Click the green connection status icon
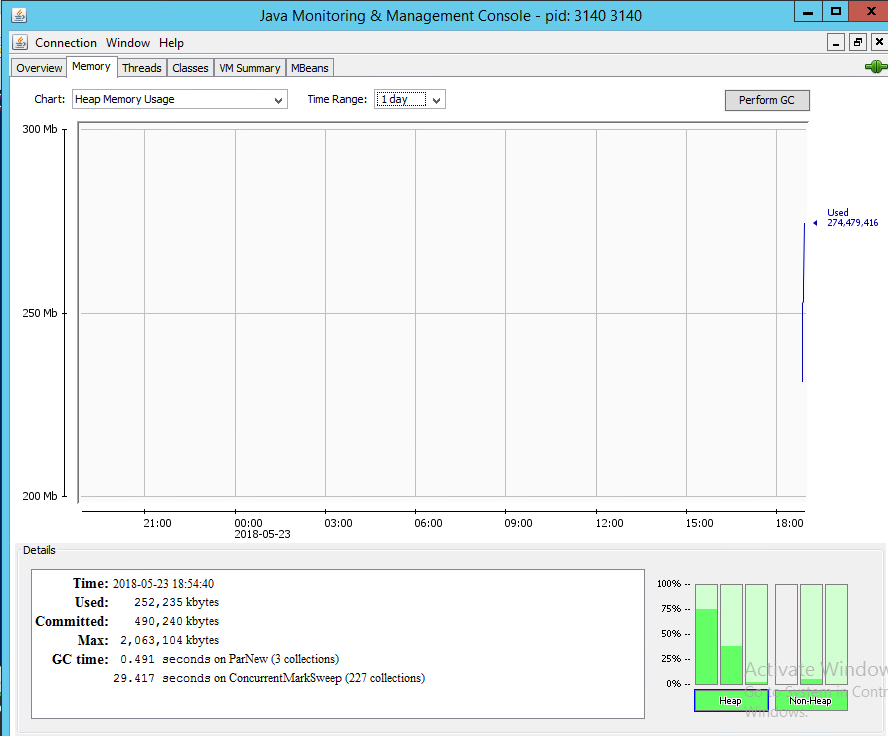The height and width of the screenshot is (736, 888). 876,67
